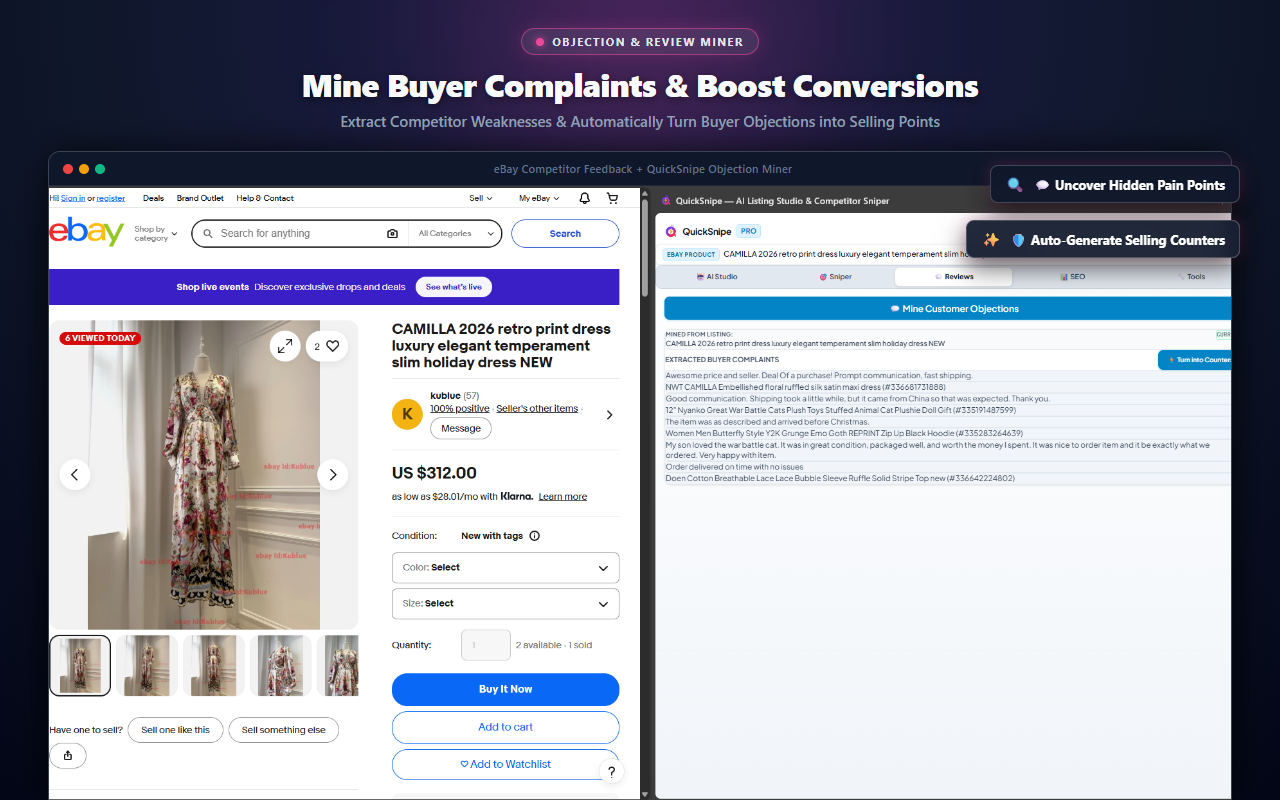
Task: Click camera image search icon in search bar
Action: (392, 233)
